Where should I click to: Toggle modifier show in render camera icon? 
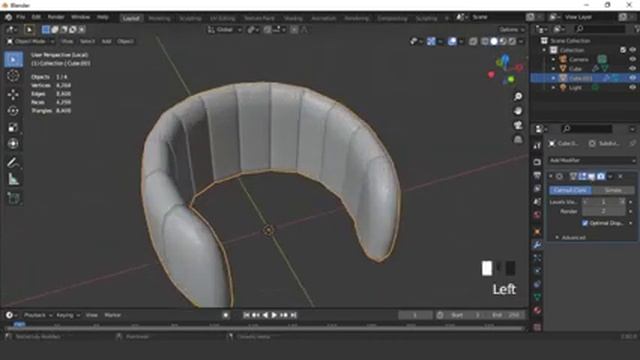[x=601, y=176]
